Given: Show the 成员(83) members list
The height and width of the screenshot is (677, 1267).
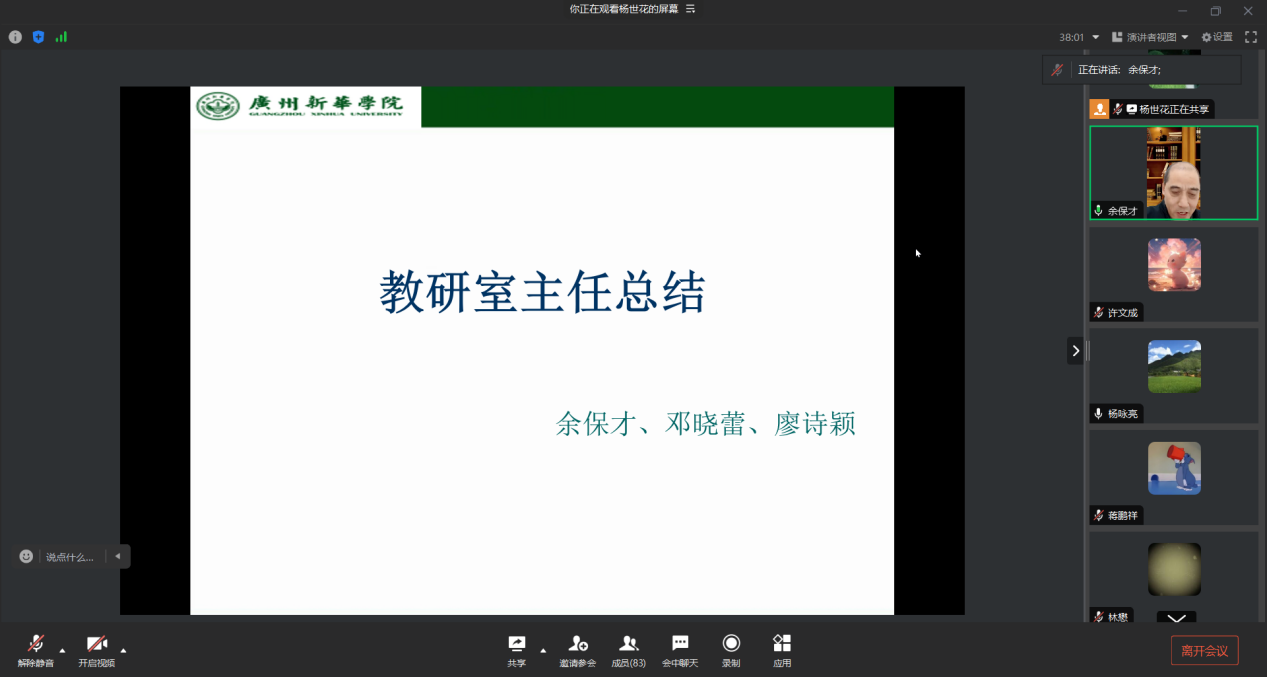Looking at the screenshot, I should pos(628,648).
